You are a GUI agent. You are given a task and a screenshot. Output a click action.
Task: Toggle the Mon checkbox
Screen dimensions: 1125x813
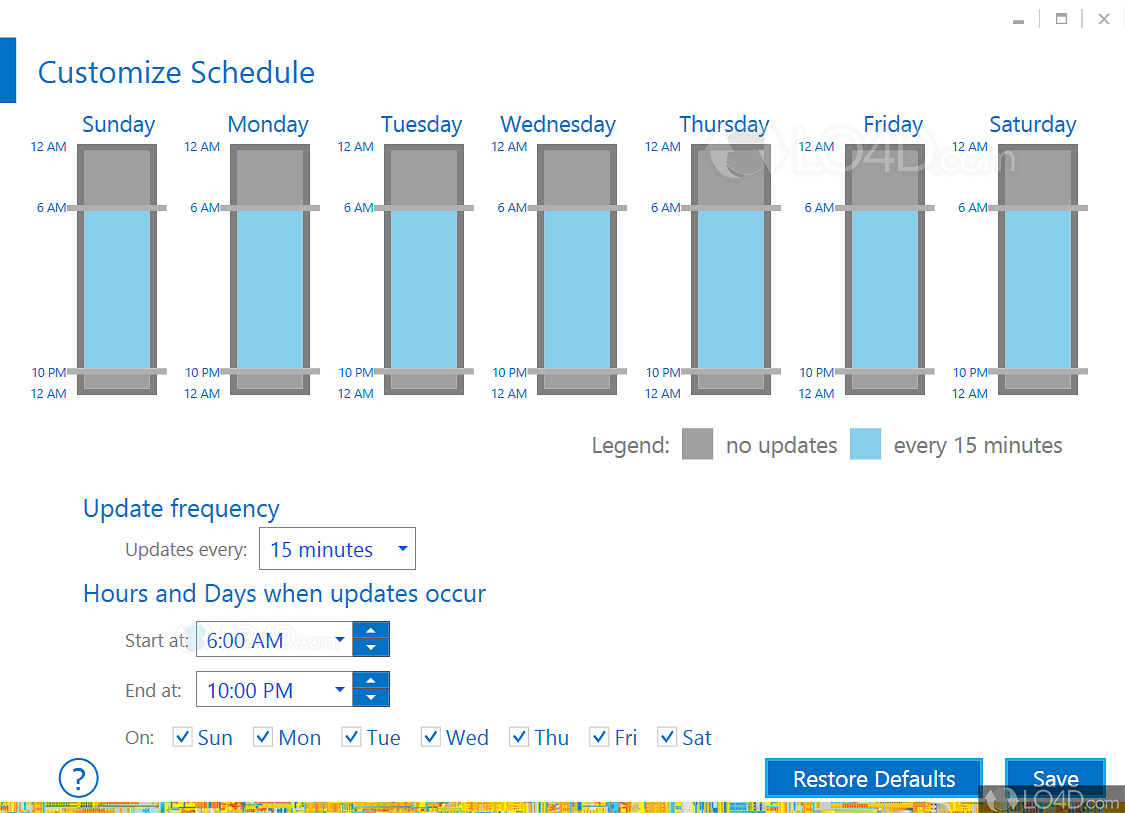coord(263,737)
